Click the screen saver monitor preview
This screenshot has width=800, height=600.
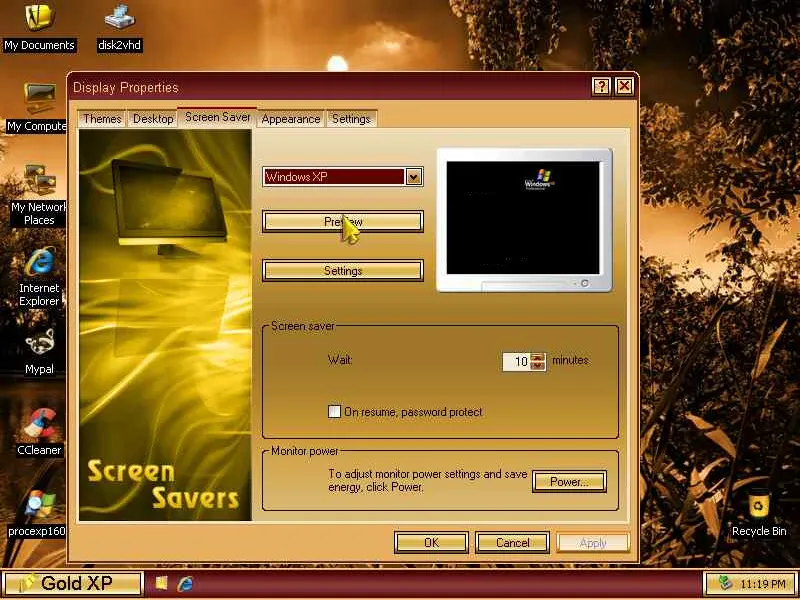pyautogui.click(x=524, y=219)
